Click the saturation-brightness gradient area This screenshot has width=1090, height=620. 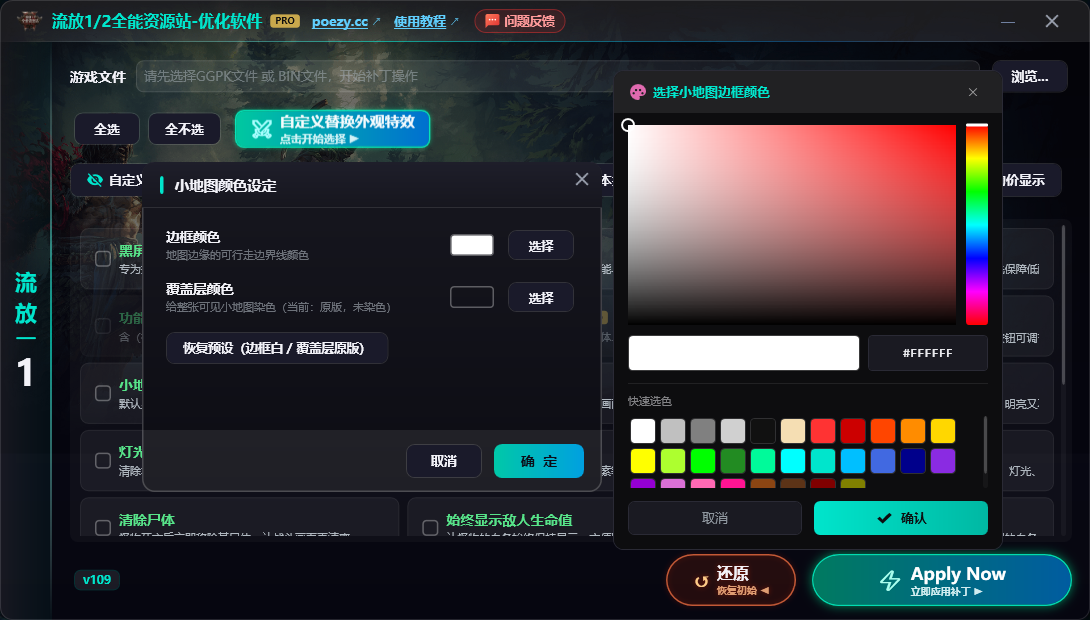[x=792, y=225]
